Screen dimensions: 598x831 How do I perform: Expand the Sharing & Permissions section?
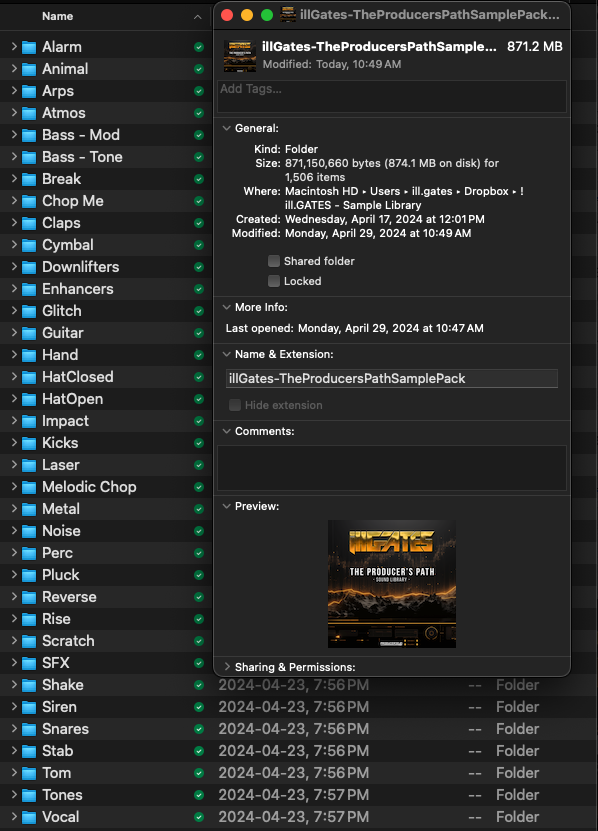tap(227, 667)
